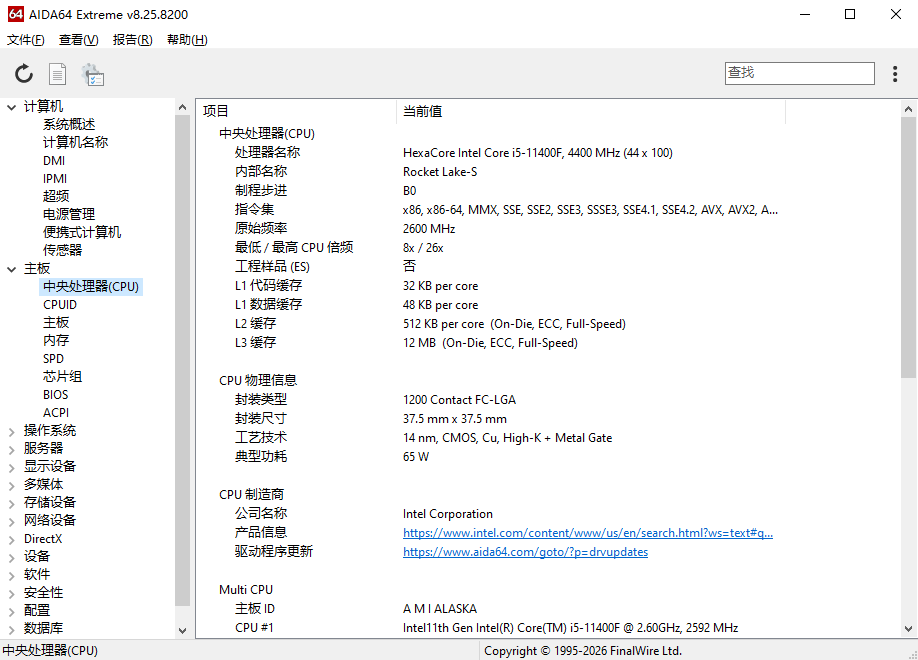918x660 pixels.
Task: Expand the 存储设备 node
Action: pos(11,504)
